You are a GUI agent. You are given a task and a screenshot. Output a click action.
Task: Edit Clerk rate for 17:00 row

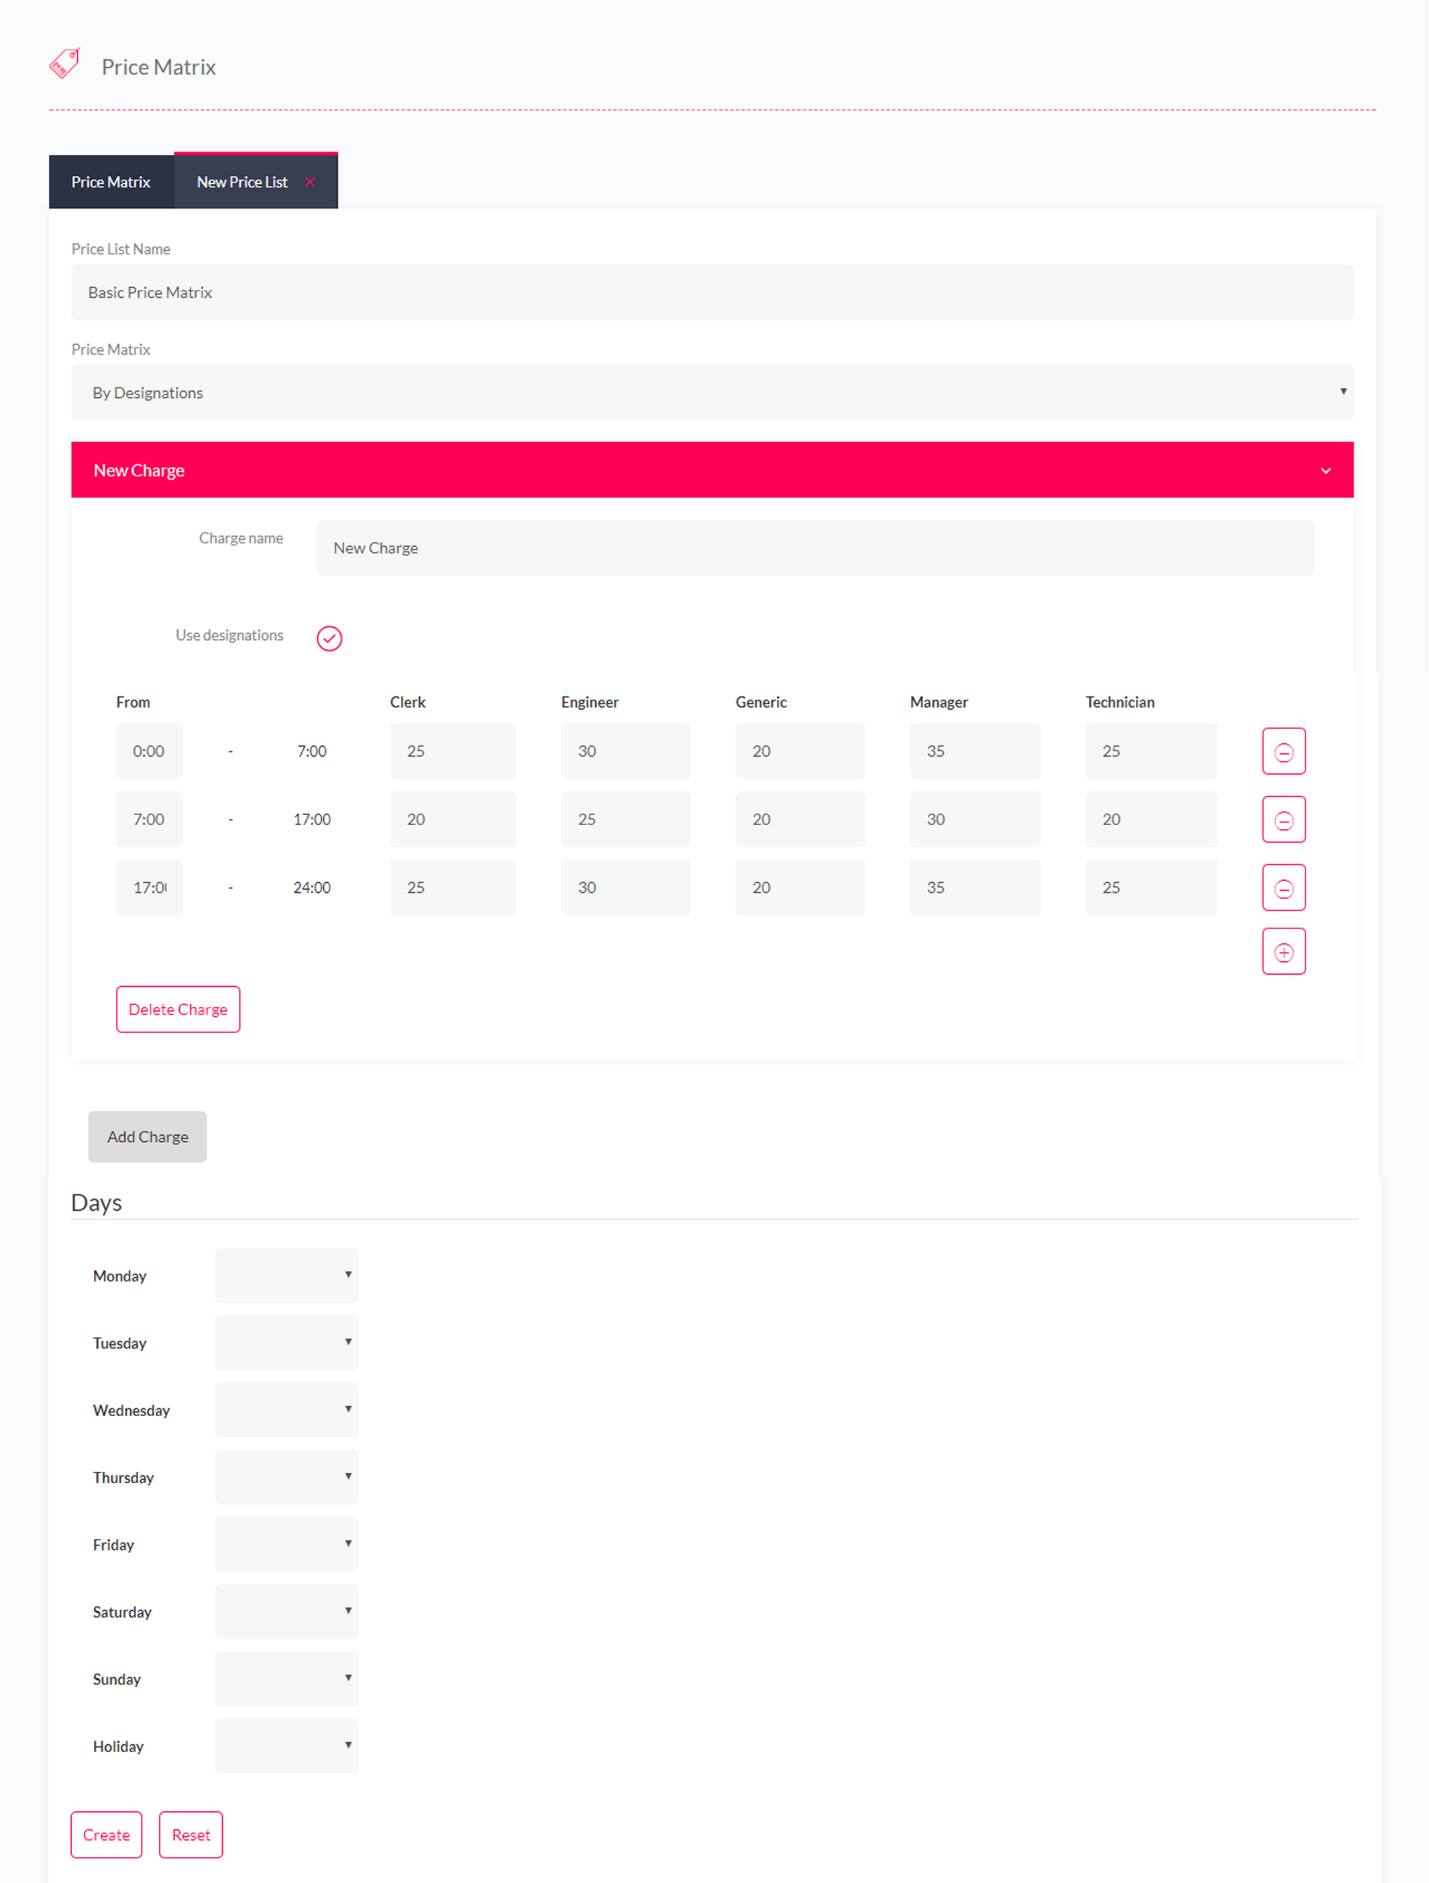point(453,887)
